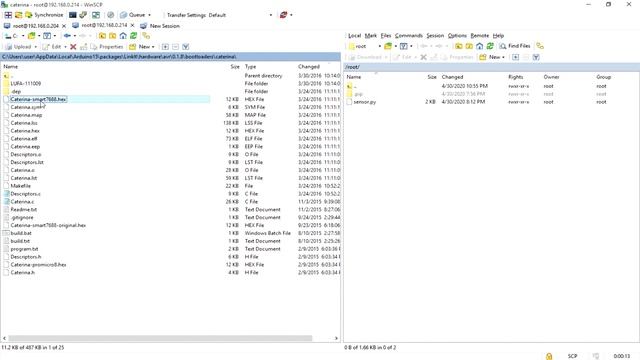Open the Commands menu
This screenshot has width=640, height=360.
tap(409, 36)
